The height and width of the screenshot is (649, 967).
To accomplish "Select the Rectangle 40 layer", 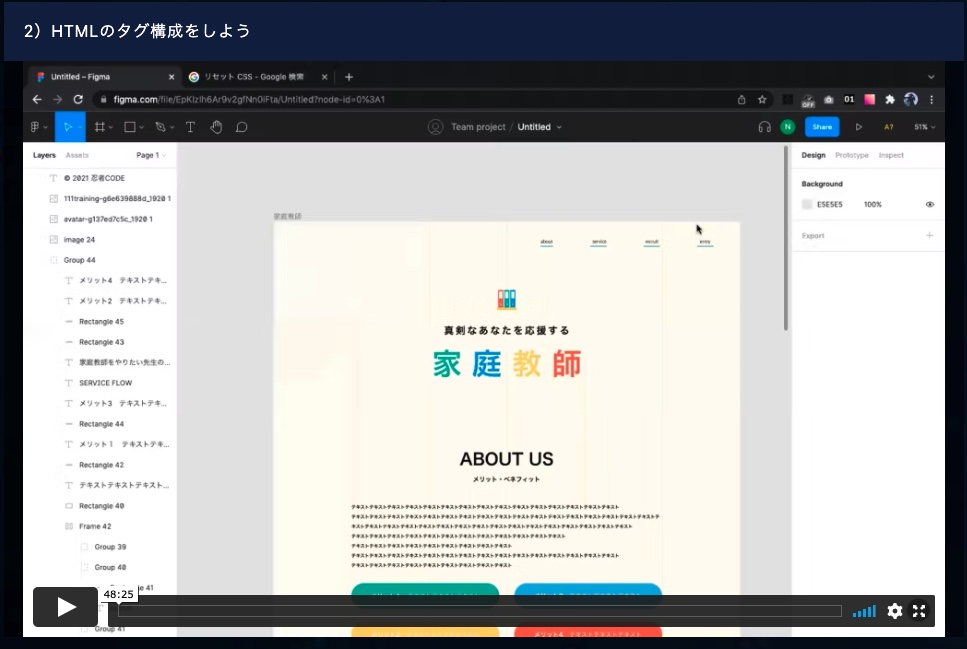I will pos(102,506).
